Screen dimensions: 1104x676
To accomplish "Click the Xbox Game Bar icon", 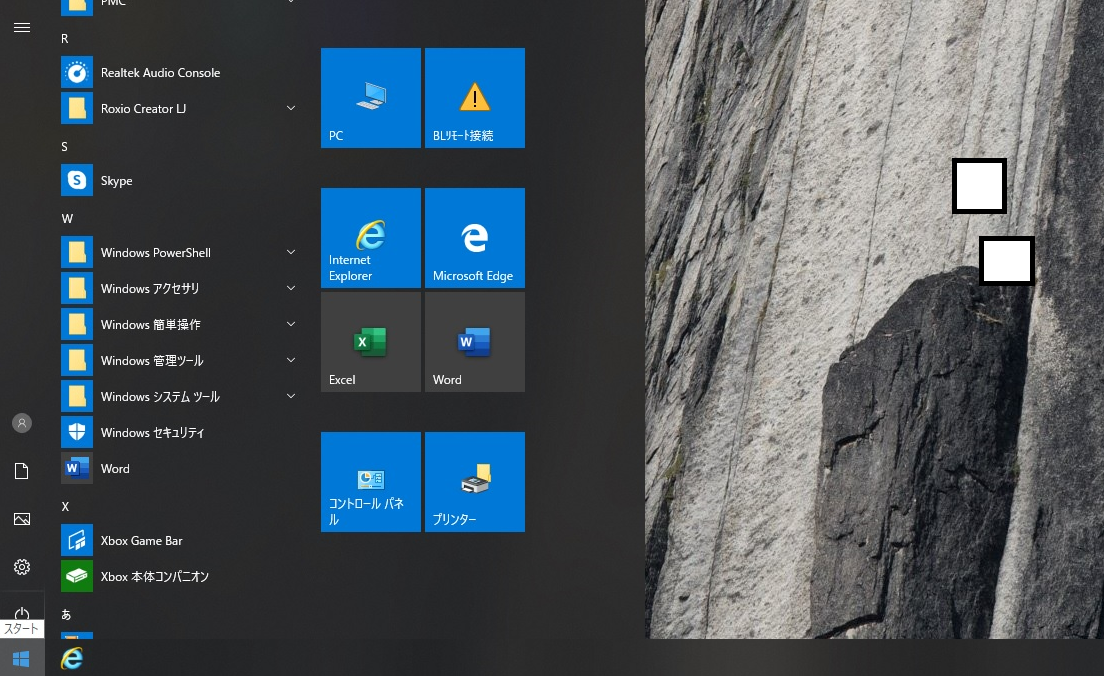I will tap(77, 541).
